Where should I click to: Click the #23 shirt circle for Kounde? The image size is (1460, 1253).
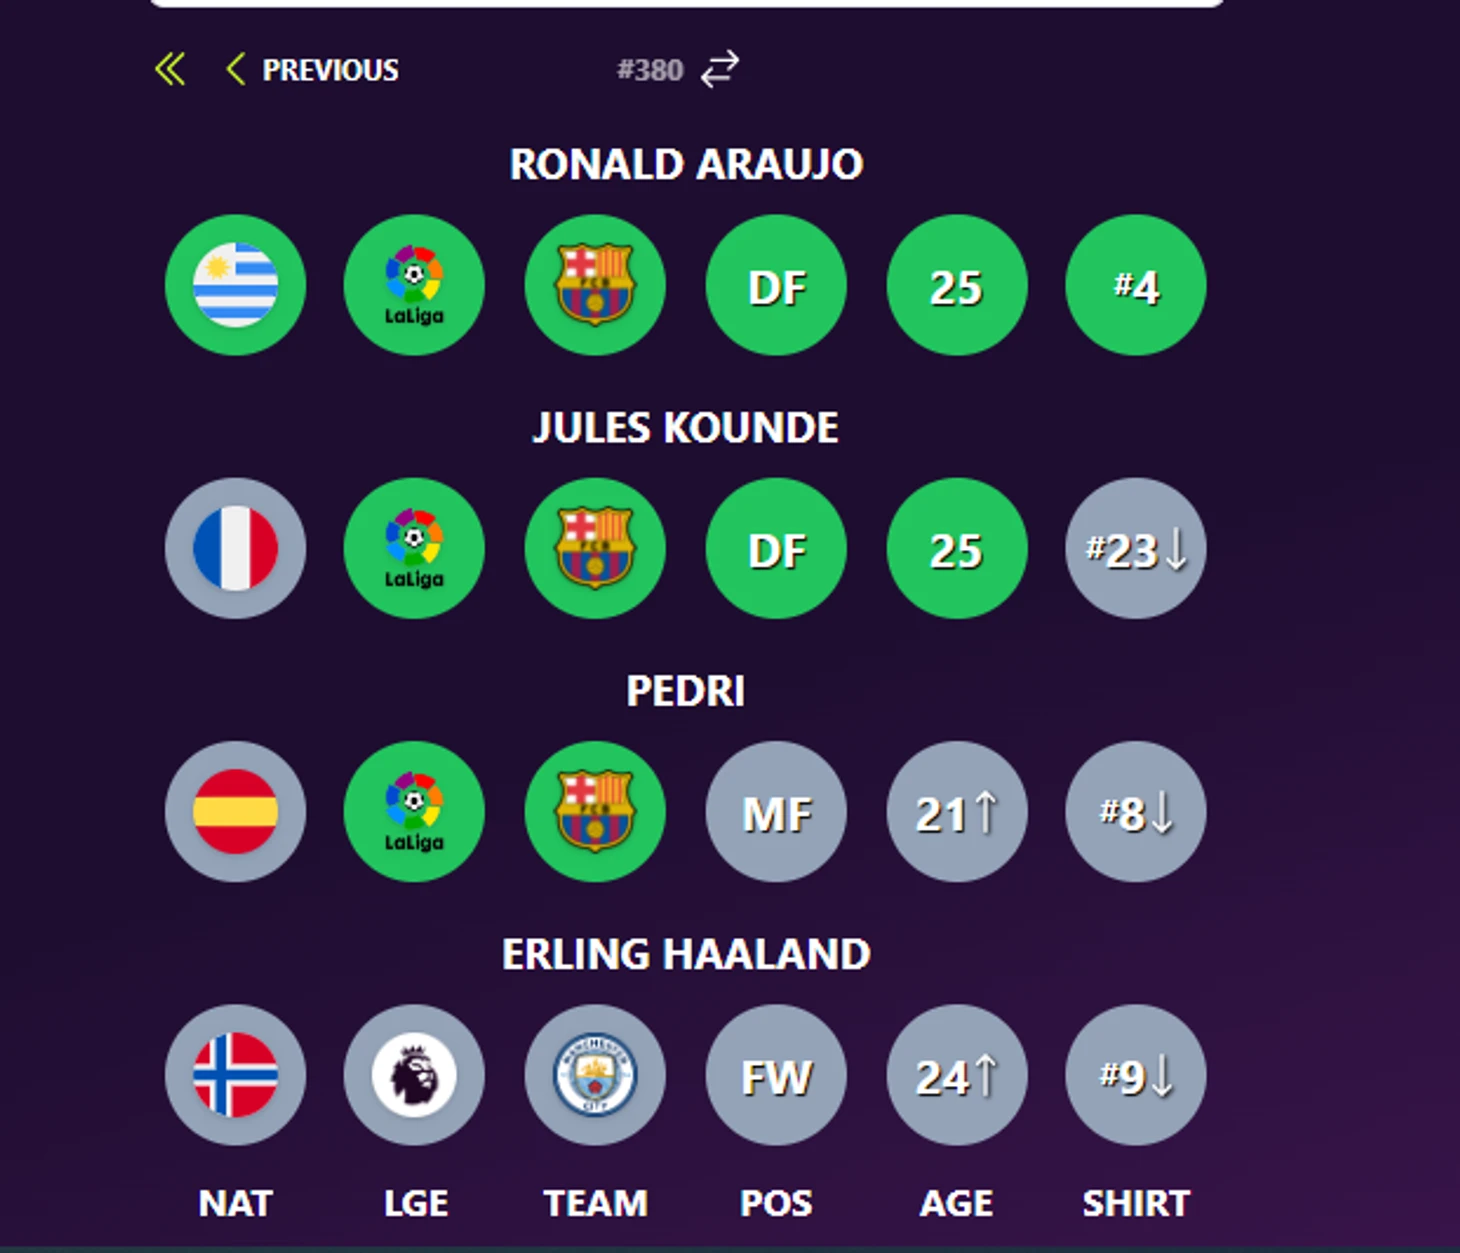pyautogui.click(x=1136, y=548)
